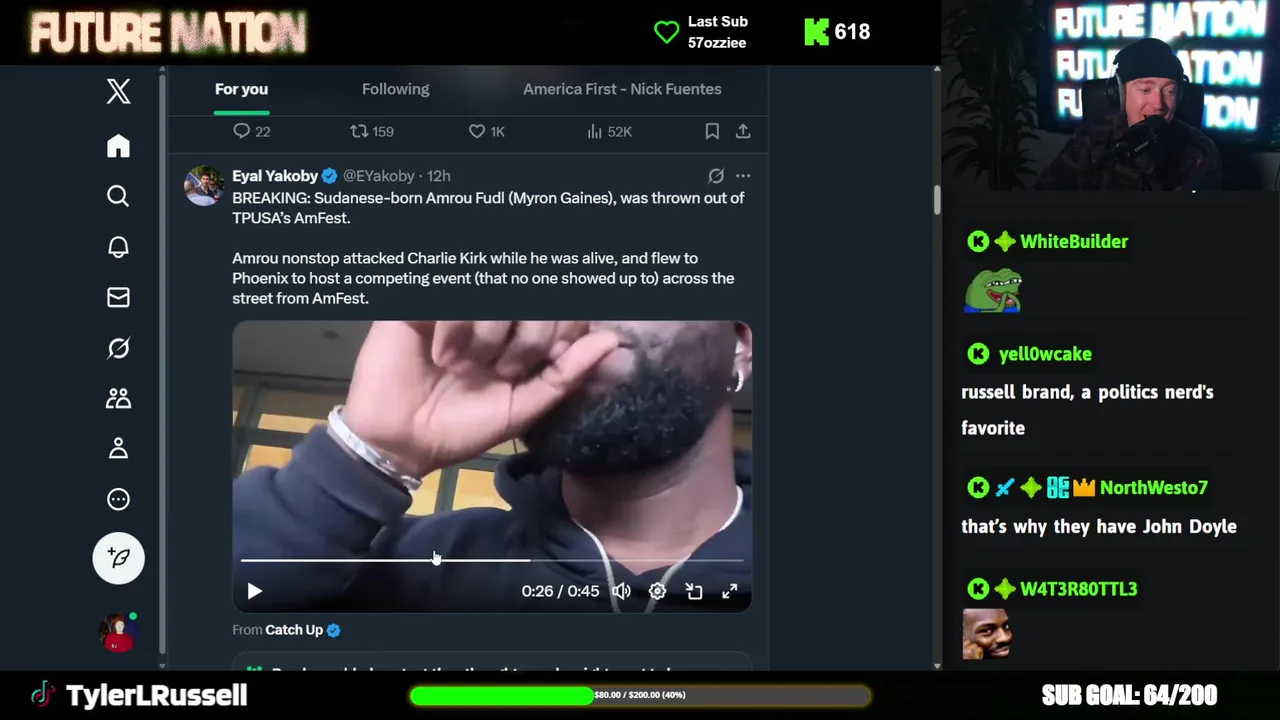Open the X logo home link
Screen dimensions: 1280x720
(118, 91)
